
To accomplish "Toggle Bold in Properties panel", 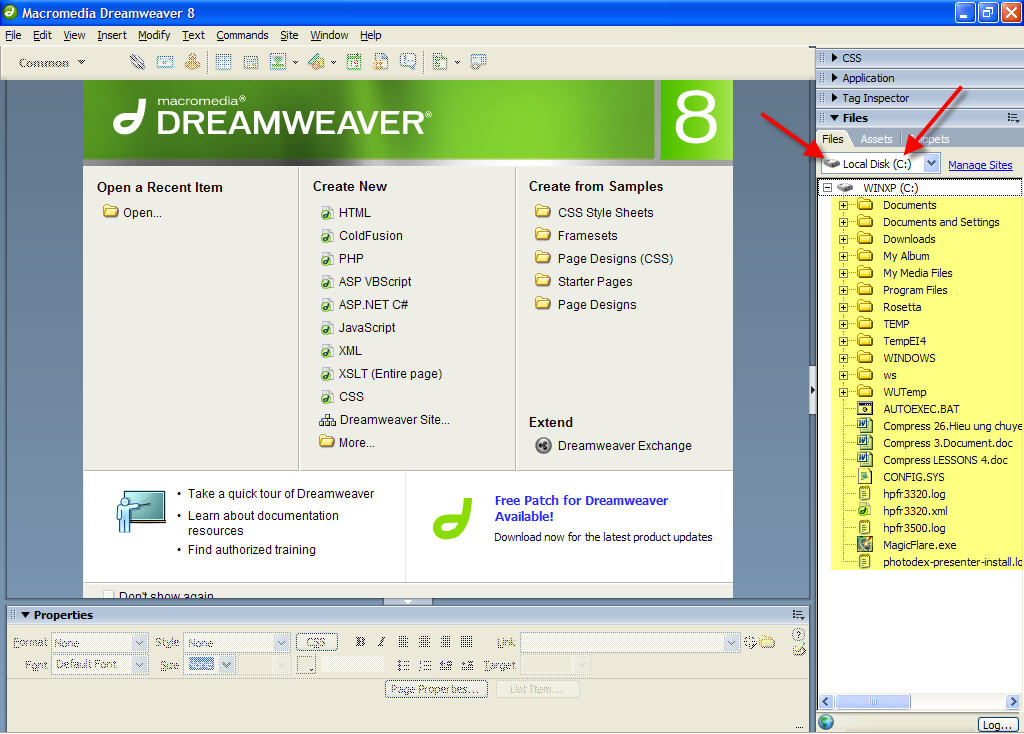I will [x=360, y=642].
